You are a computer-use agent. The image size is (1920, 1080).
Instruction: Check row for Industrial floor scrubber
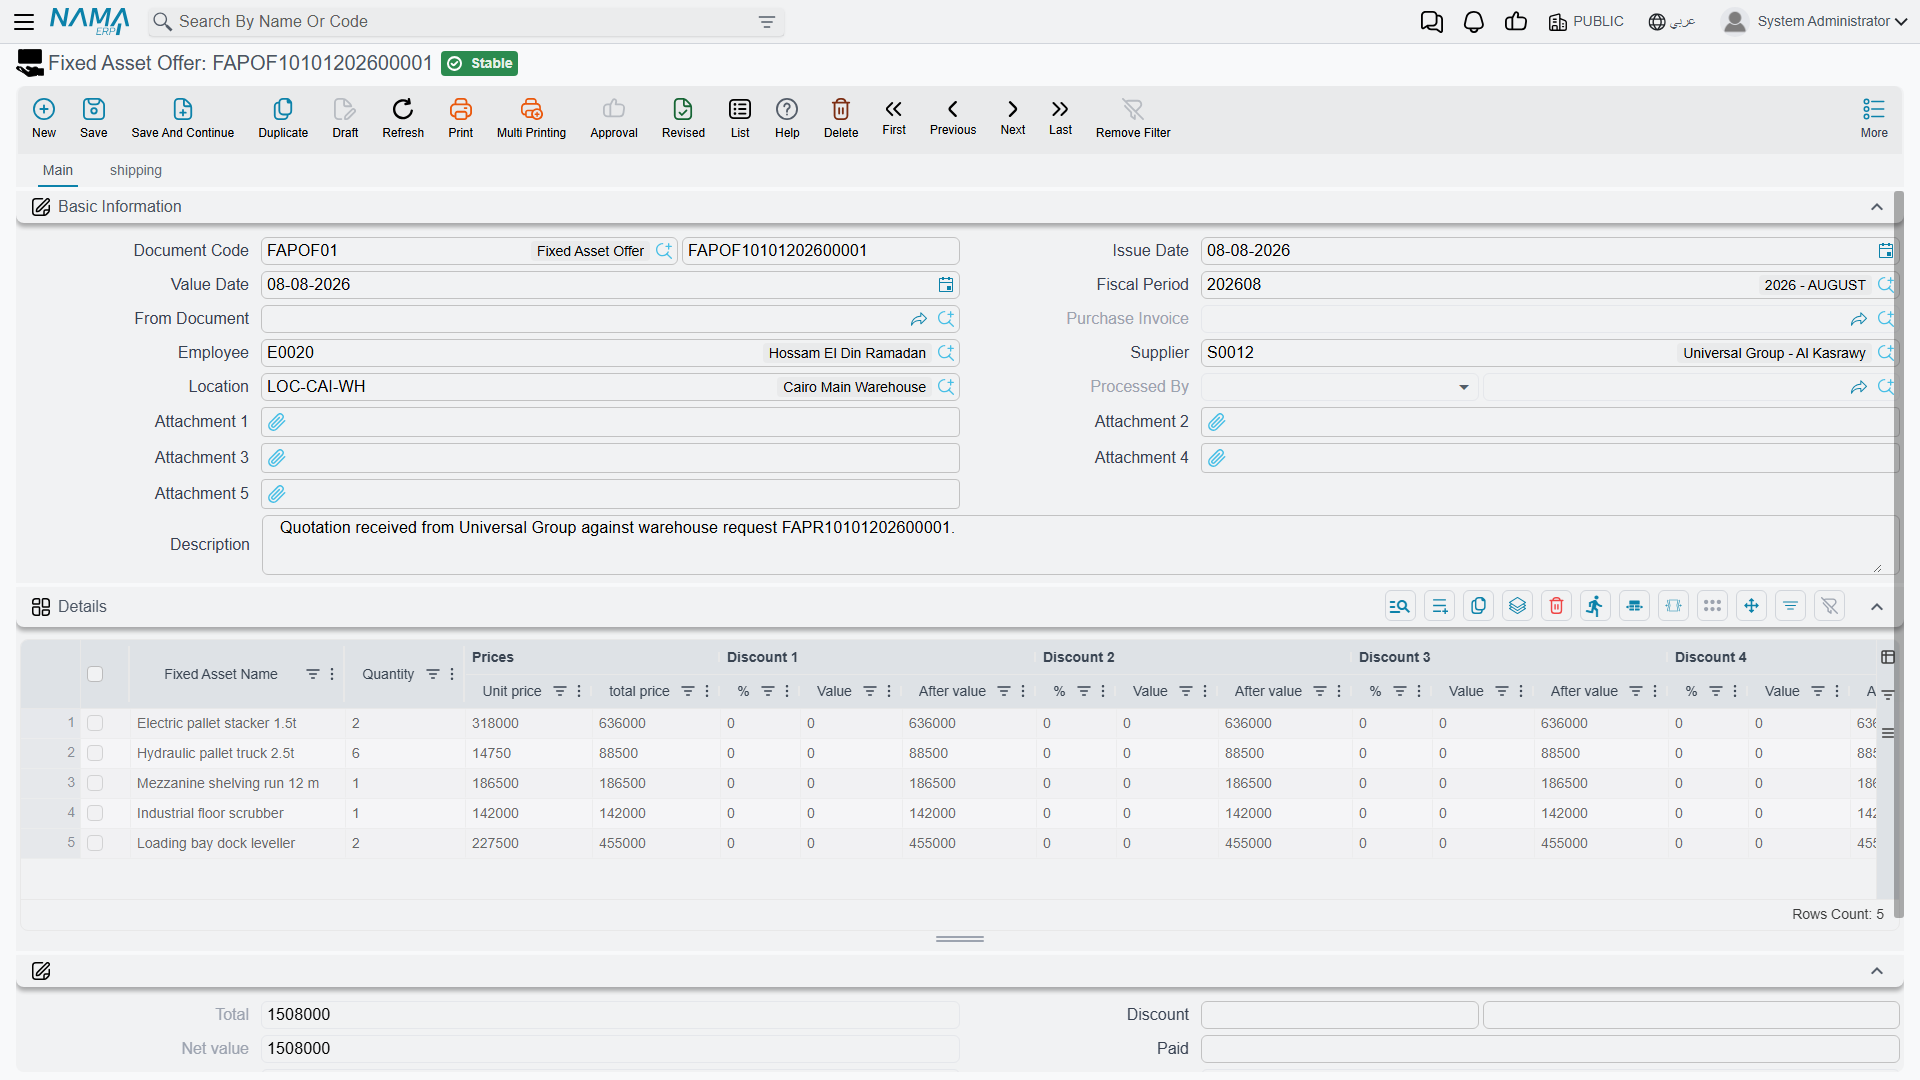pos(95,813)
